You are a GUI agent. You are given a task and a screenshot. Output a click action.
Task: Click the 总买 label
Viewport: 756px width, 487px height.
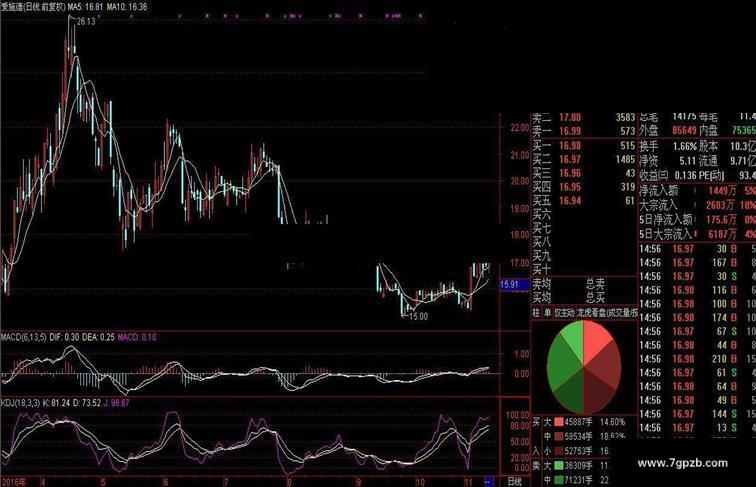[x=595, y=298]
